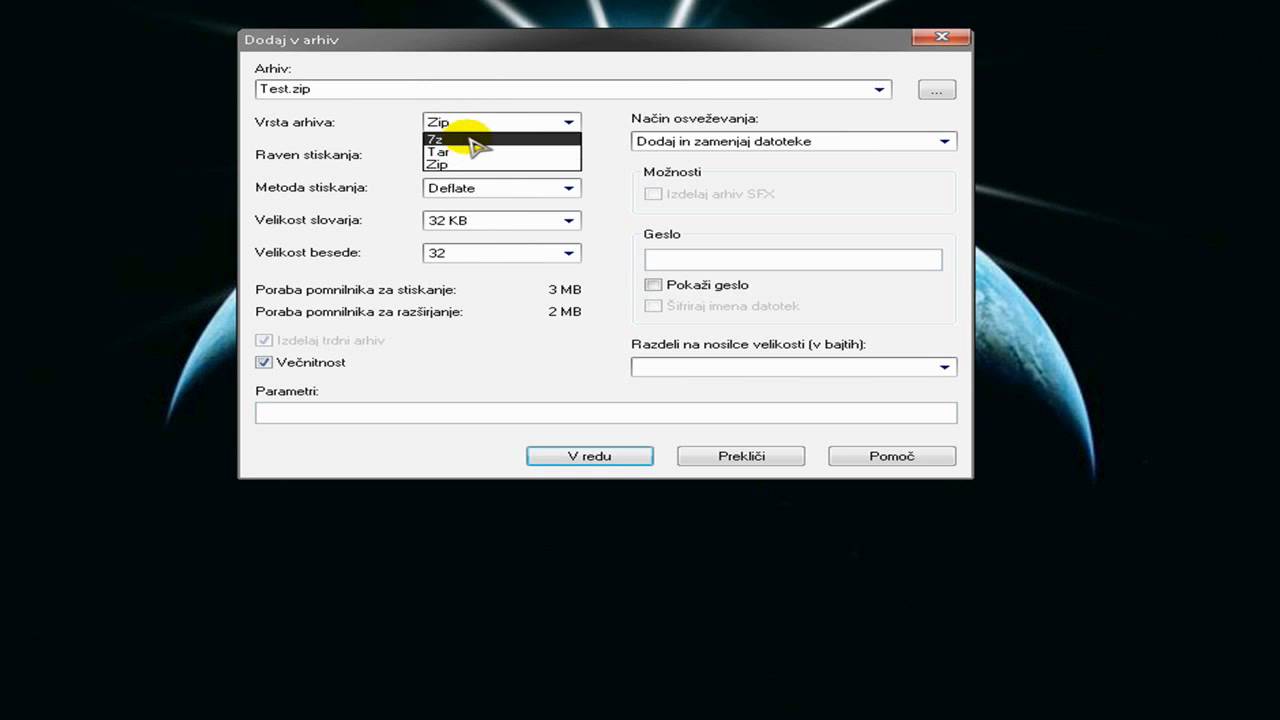This screenshot has width=1280, height=720.
Task: Expand the Arhiv path Test.zip dropdown
Action: tap(880, 89)
